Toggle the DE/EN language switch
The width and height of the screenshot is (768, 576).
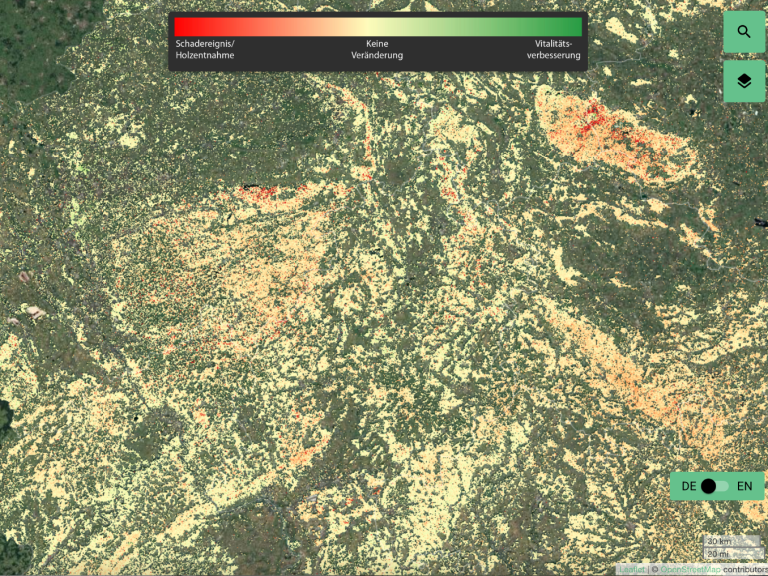coord(716,486)
